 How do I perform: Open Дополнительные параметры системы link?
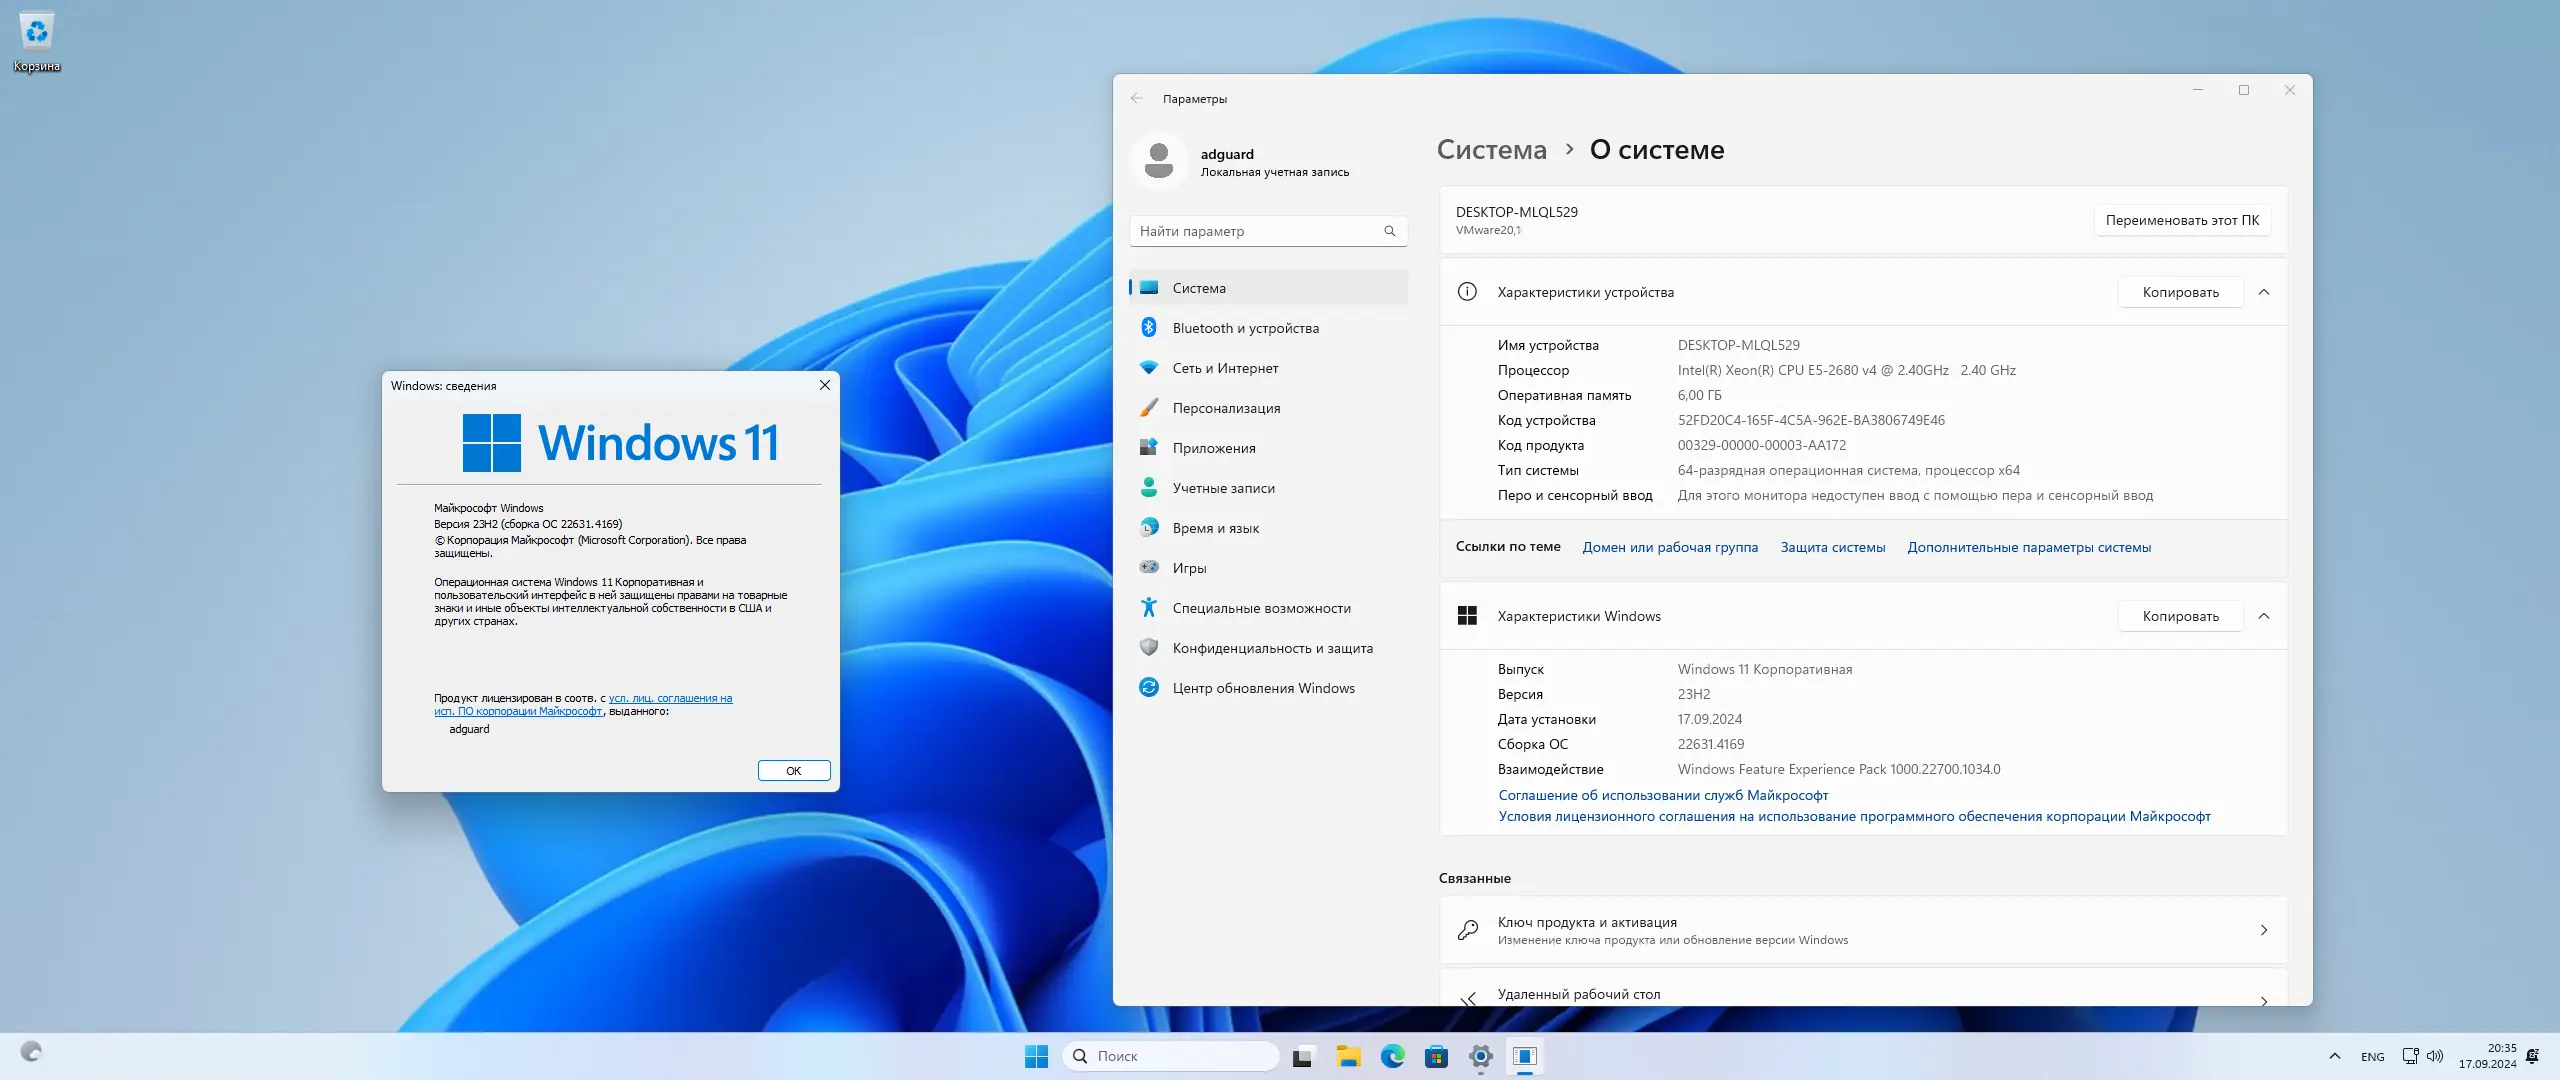[x=2028, y=547]
